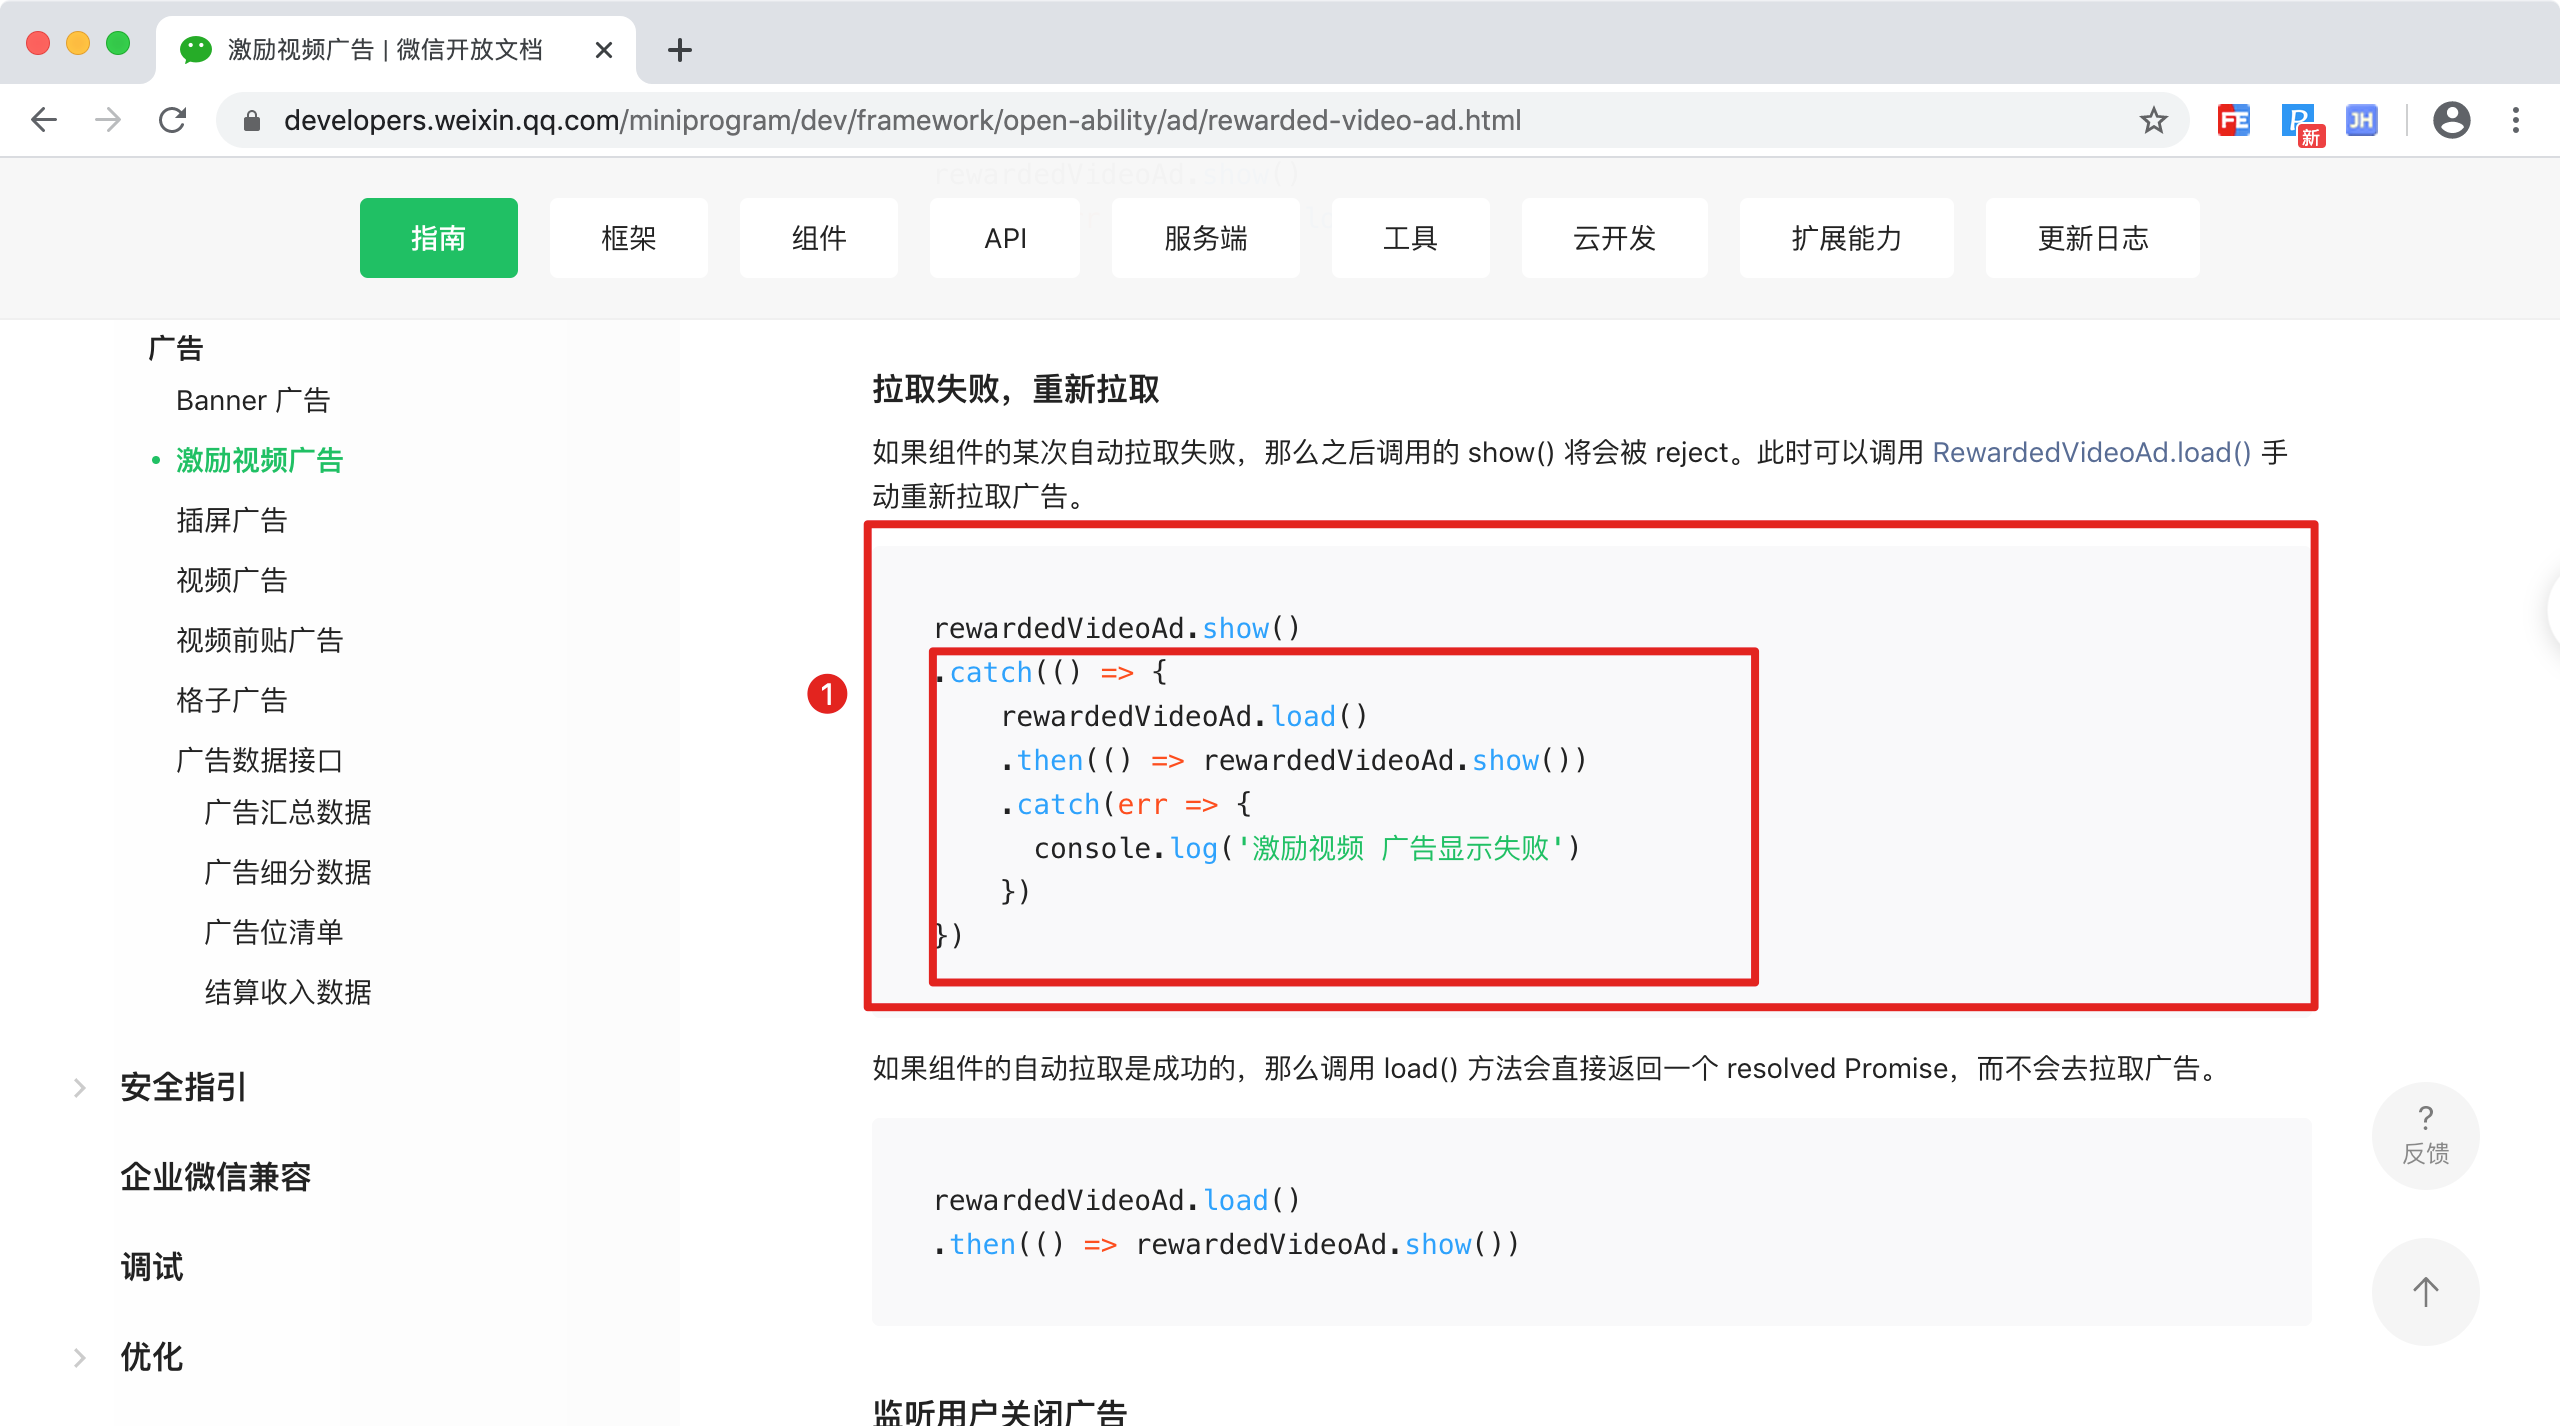The height and width of the screenshot is (1426, 2560).
Task: Click the browser back arrow
Action: pos(44,120)
